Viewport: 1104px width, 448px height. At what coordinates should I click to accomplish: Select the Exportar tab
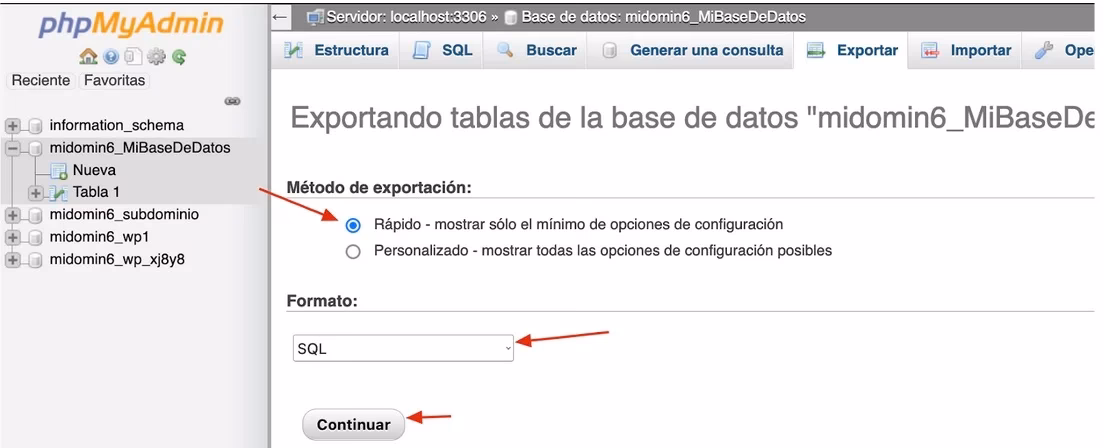coord(851,51)
